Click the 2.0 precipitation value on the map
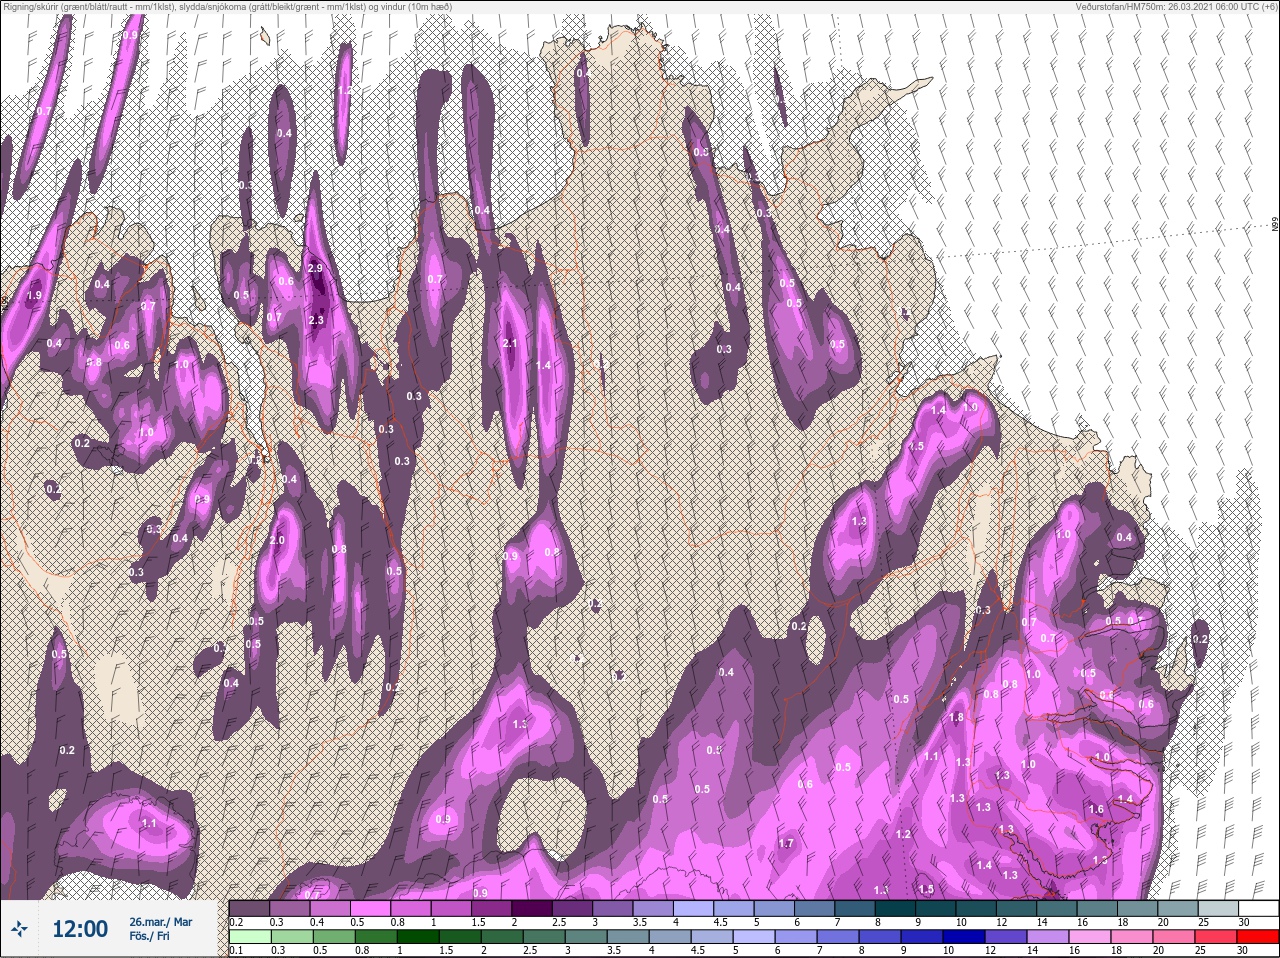Viewport: 1280px width, 958px height. (x=277, y=540)
